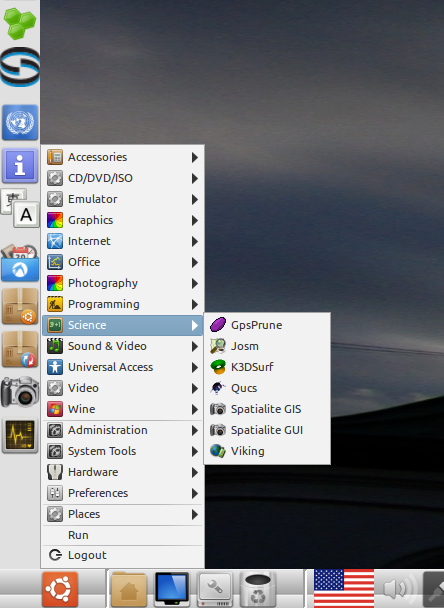Image resolution: width=444 pixels, height=608 pixels.
Task: Click the Programming construction icon
Action: (55, 304)
